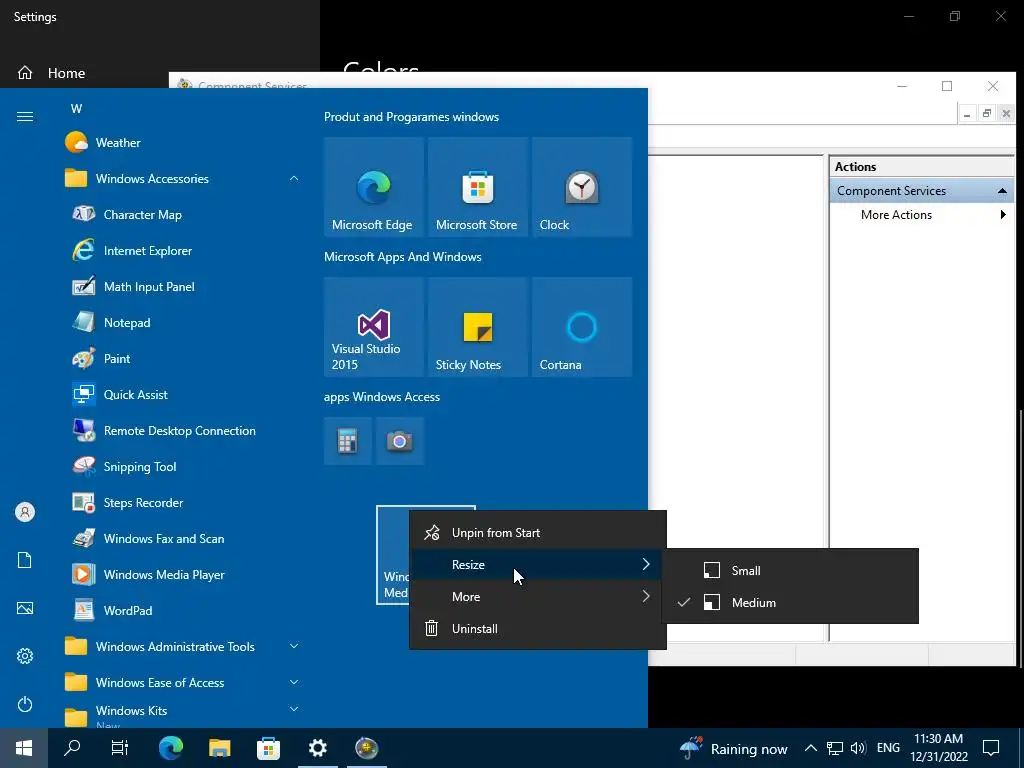Show hidden system tray icons
The image size is (1024, 768).
(x=810, y=748)
